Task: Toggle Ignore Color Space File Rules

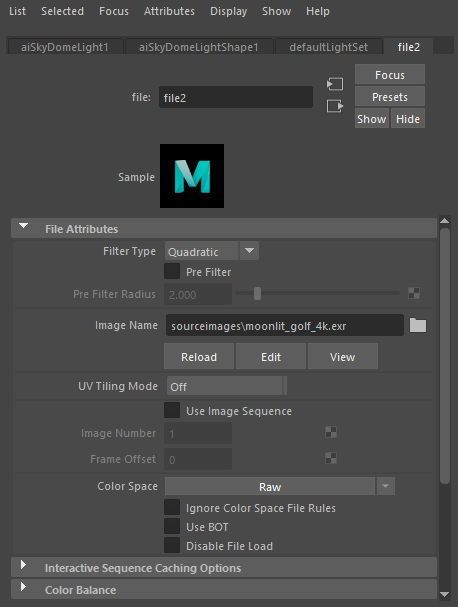Action: [172, 508]
